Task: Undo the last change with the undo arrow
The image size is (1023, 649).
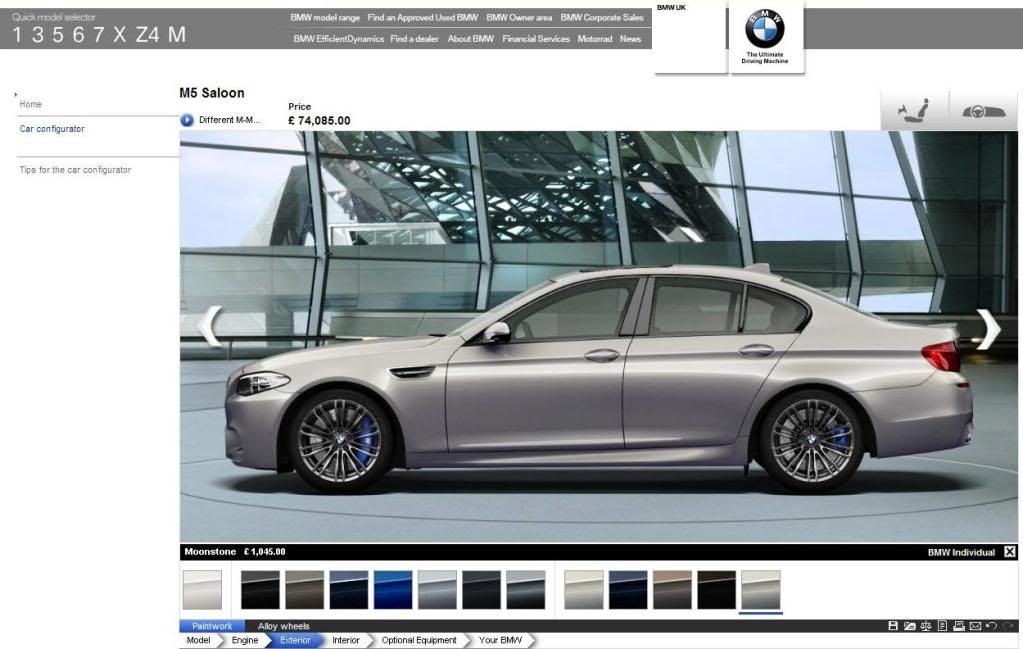Action: (x=992, y=626)
